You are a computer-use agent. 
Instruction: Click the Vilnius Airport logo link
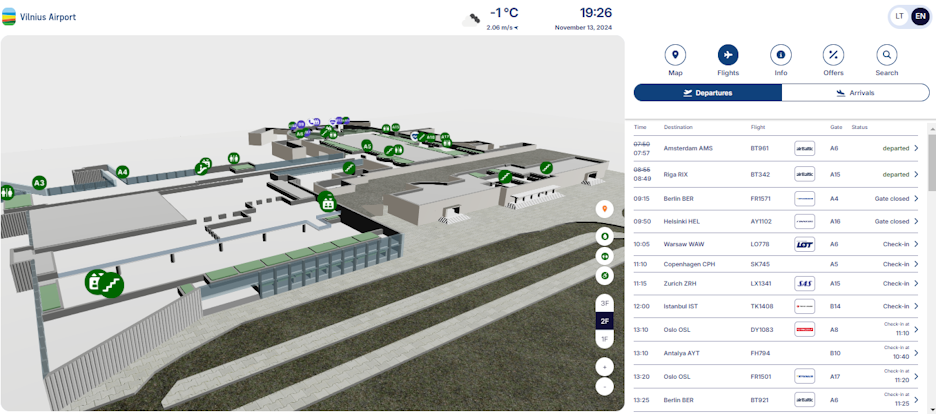coord(40,16)
